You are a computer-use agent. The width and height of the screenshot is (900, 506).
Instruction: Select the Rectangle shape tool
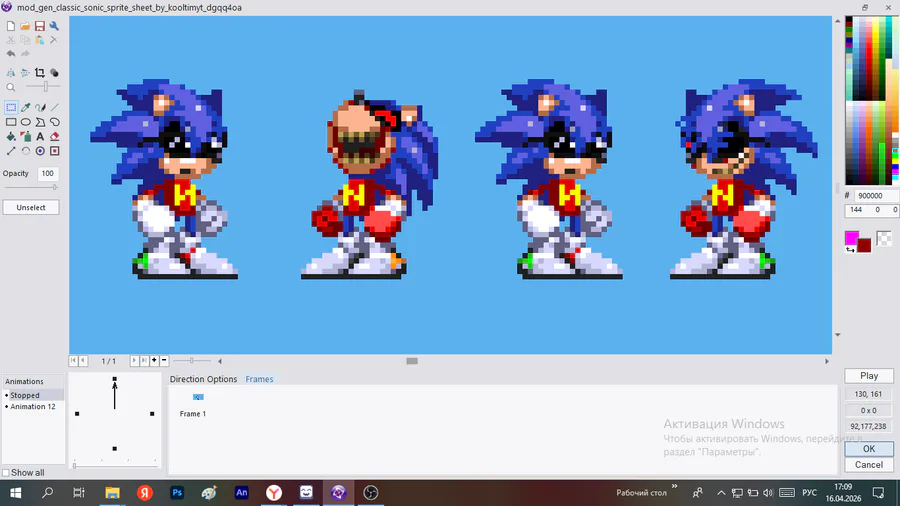11,122
